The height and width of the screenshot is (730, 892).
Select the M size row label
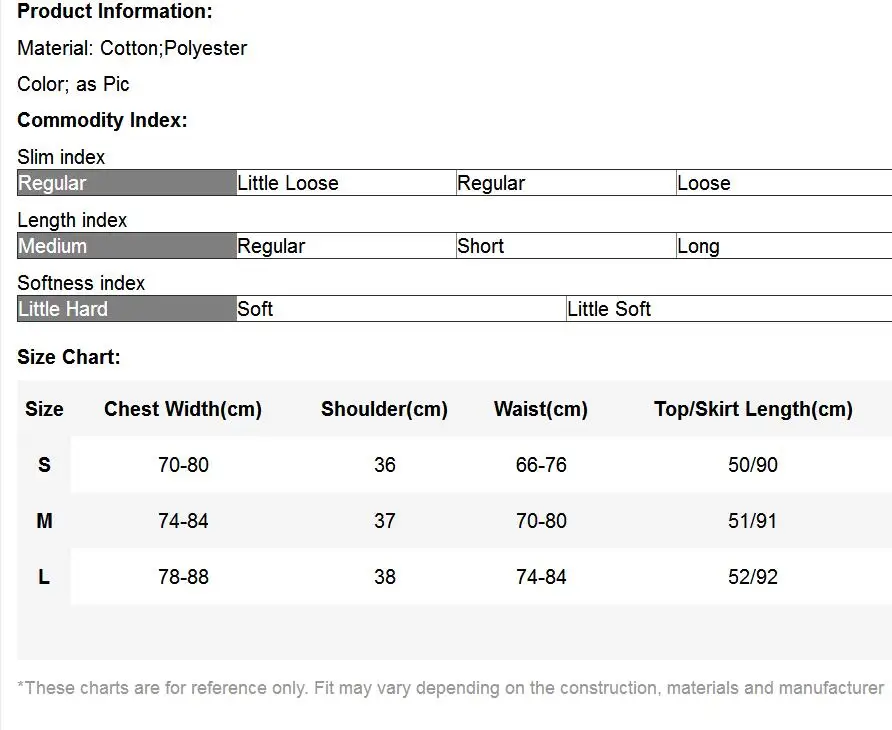coord(44,521)
